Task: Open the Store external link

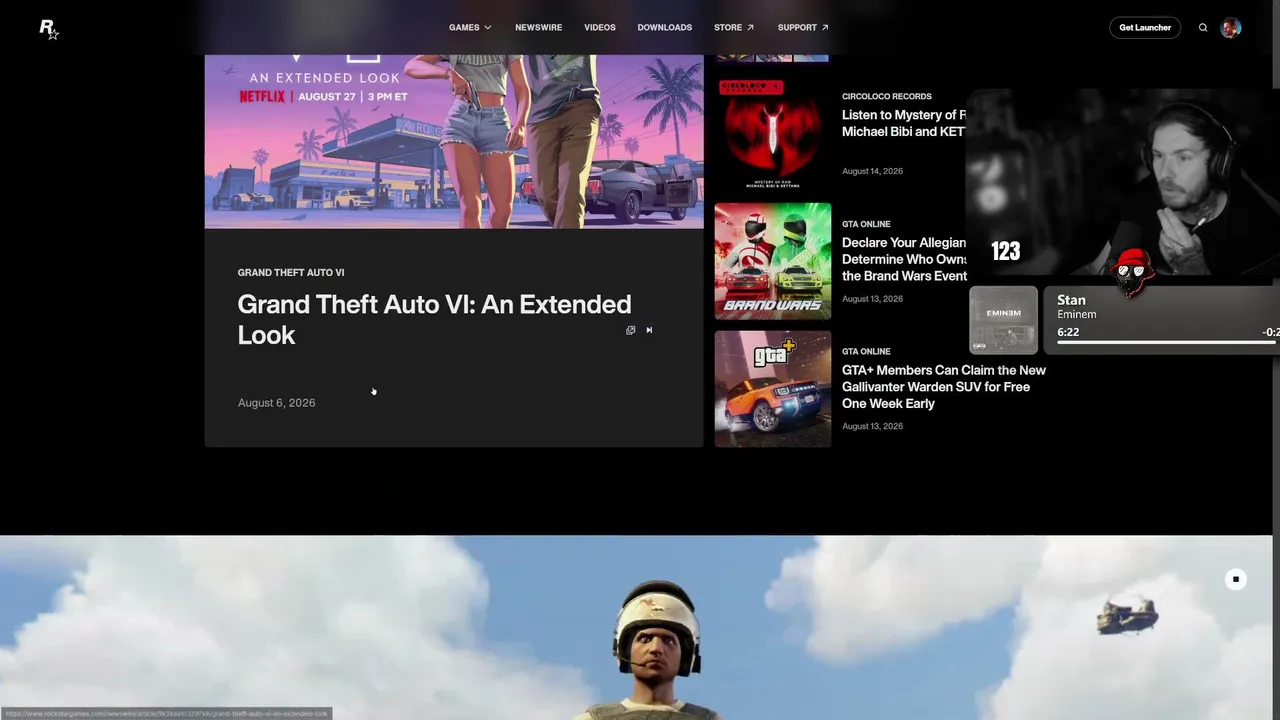Action: [734, 28]
